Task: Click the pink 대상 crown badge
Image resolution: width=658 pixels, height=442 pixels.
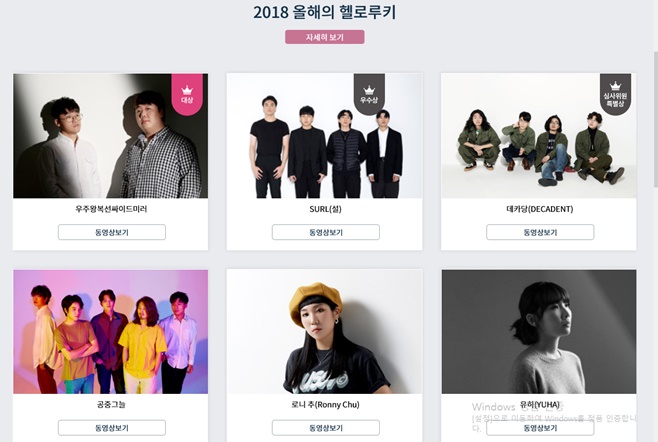Action: [x=187, y=94]
